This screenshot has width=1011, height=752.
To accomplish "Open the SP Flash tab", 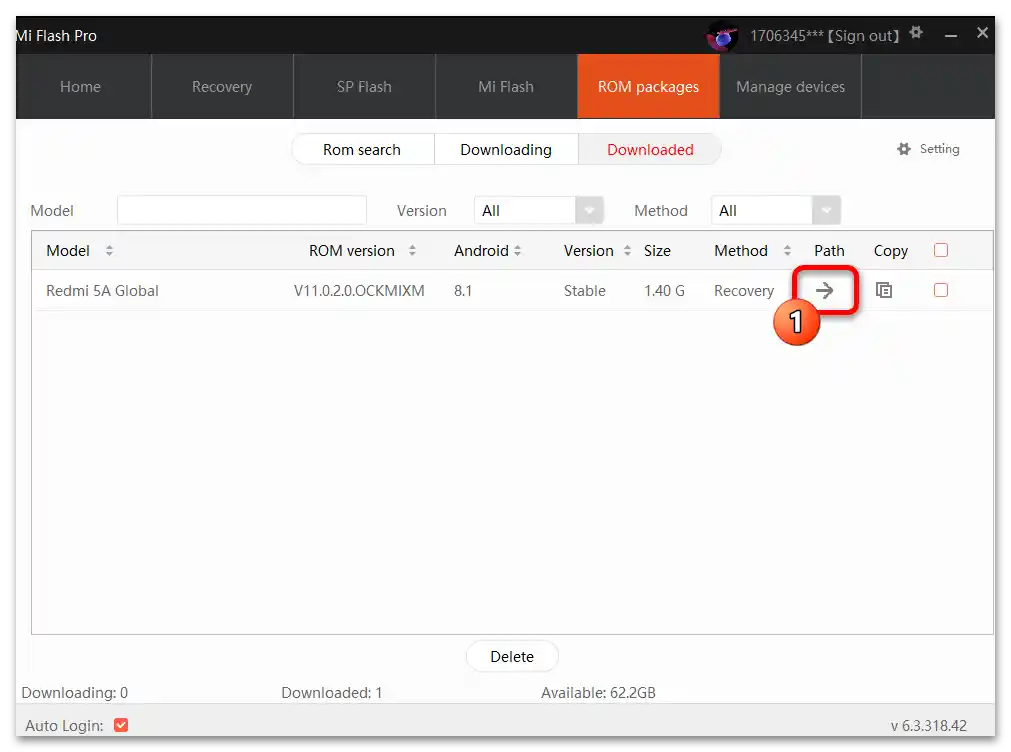I will click(x=364, y=86).
